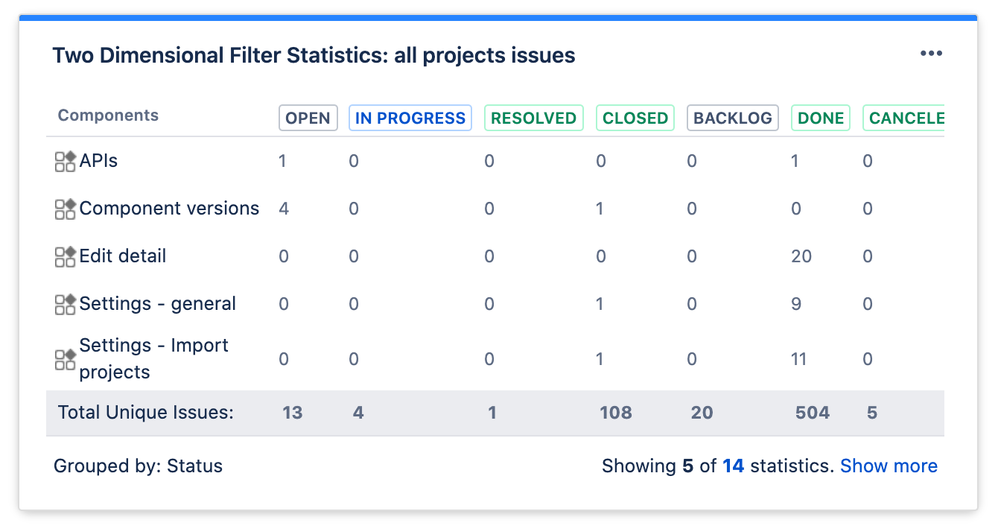
Task: Click the component icon beside APIs
Action: tap(65, 161)
